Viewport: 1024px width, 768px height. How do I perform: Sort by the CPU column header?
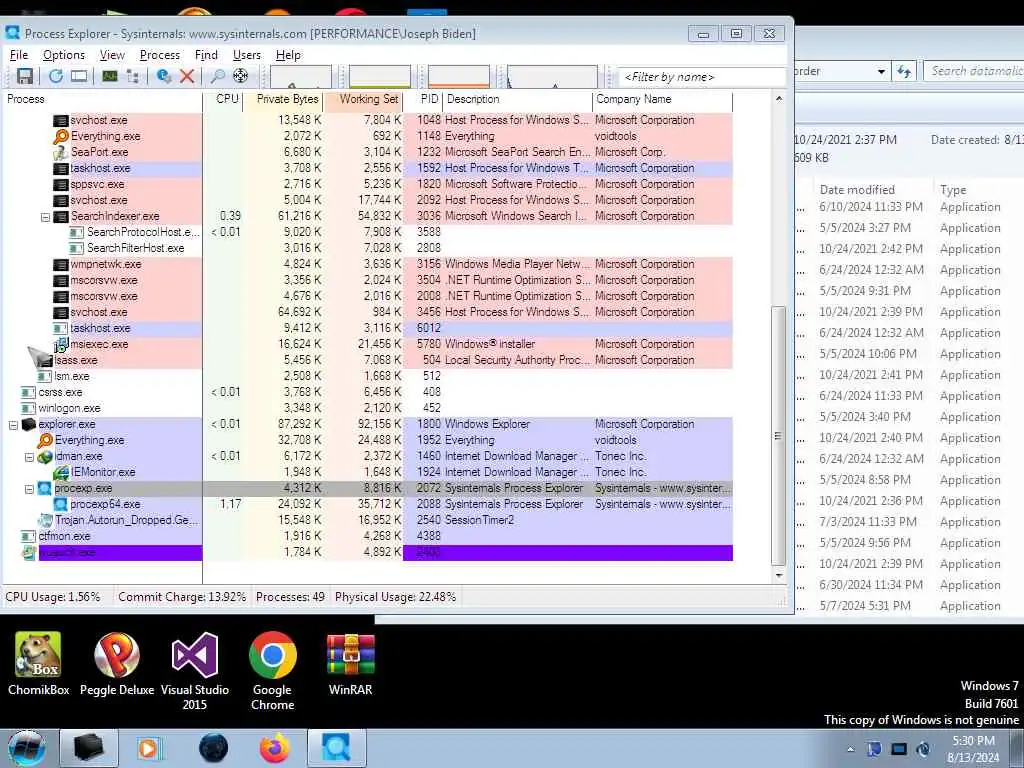[223, 99]
